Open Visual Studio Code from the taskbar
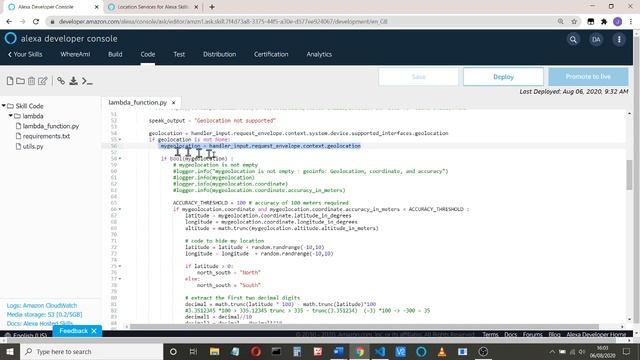 [380, 351]
